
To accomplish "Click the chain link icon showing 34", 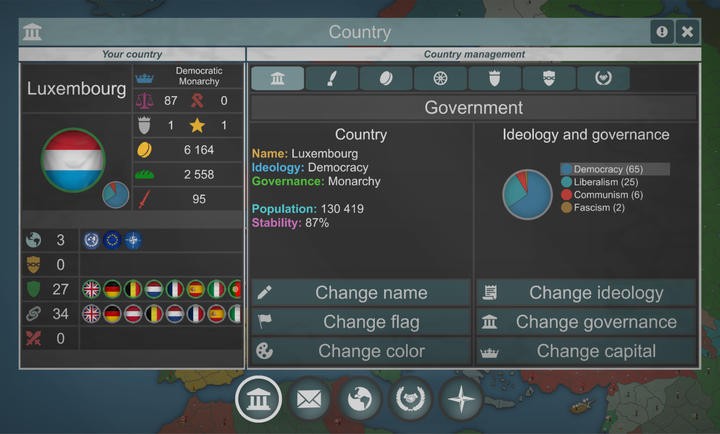I will coord(34,314).
